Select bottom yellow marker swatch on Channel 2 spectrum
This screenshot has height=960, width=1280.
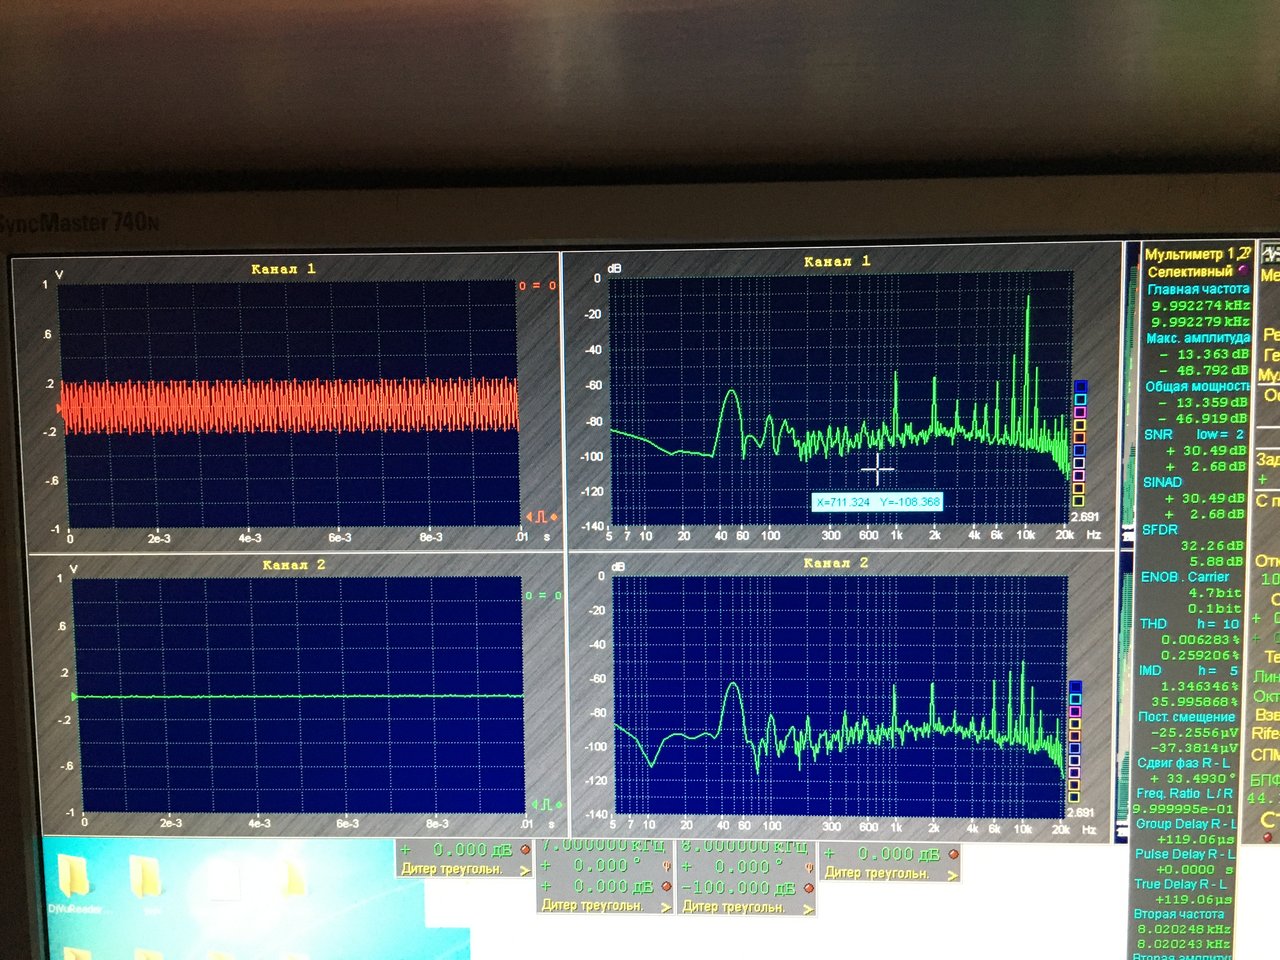coord(1074,797)
